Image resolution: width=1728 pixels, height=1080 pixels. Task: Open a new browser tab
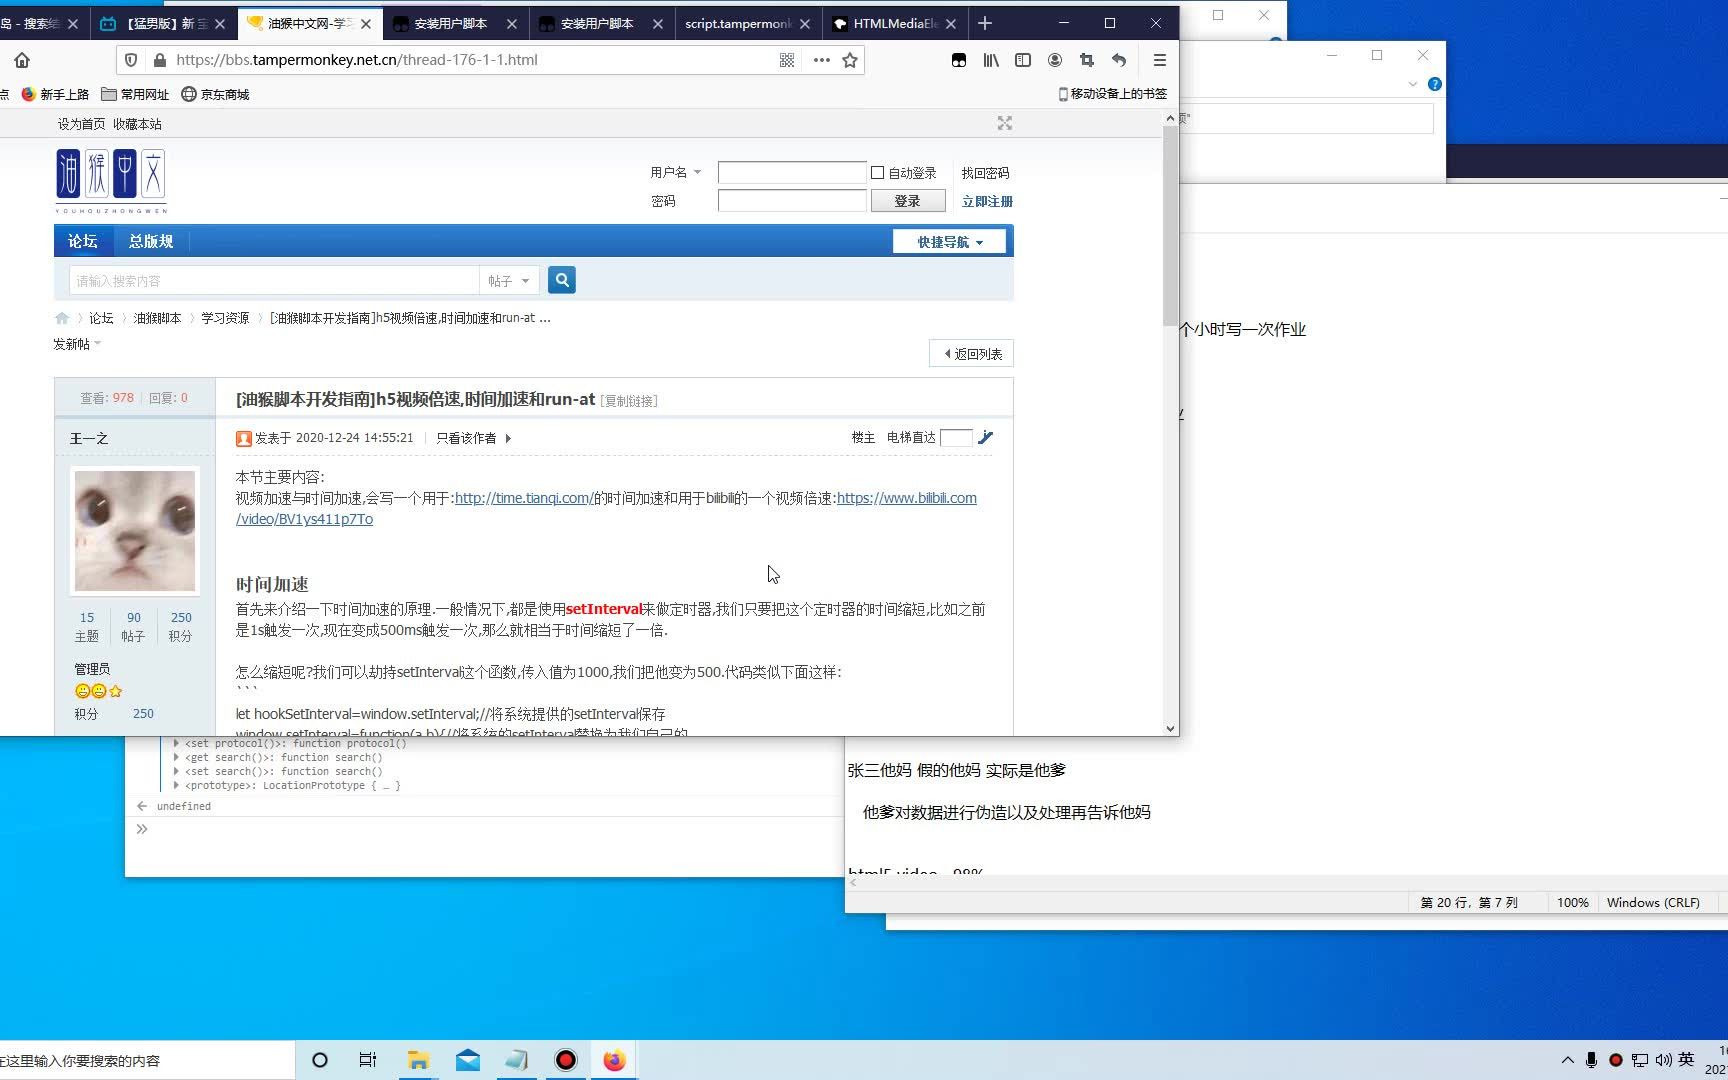985,23
